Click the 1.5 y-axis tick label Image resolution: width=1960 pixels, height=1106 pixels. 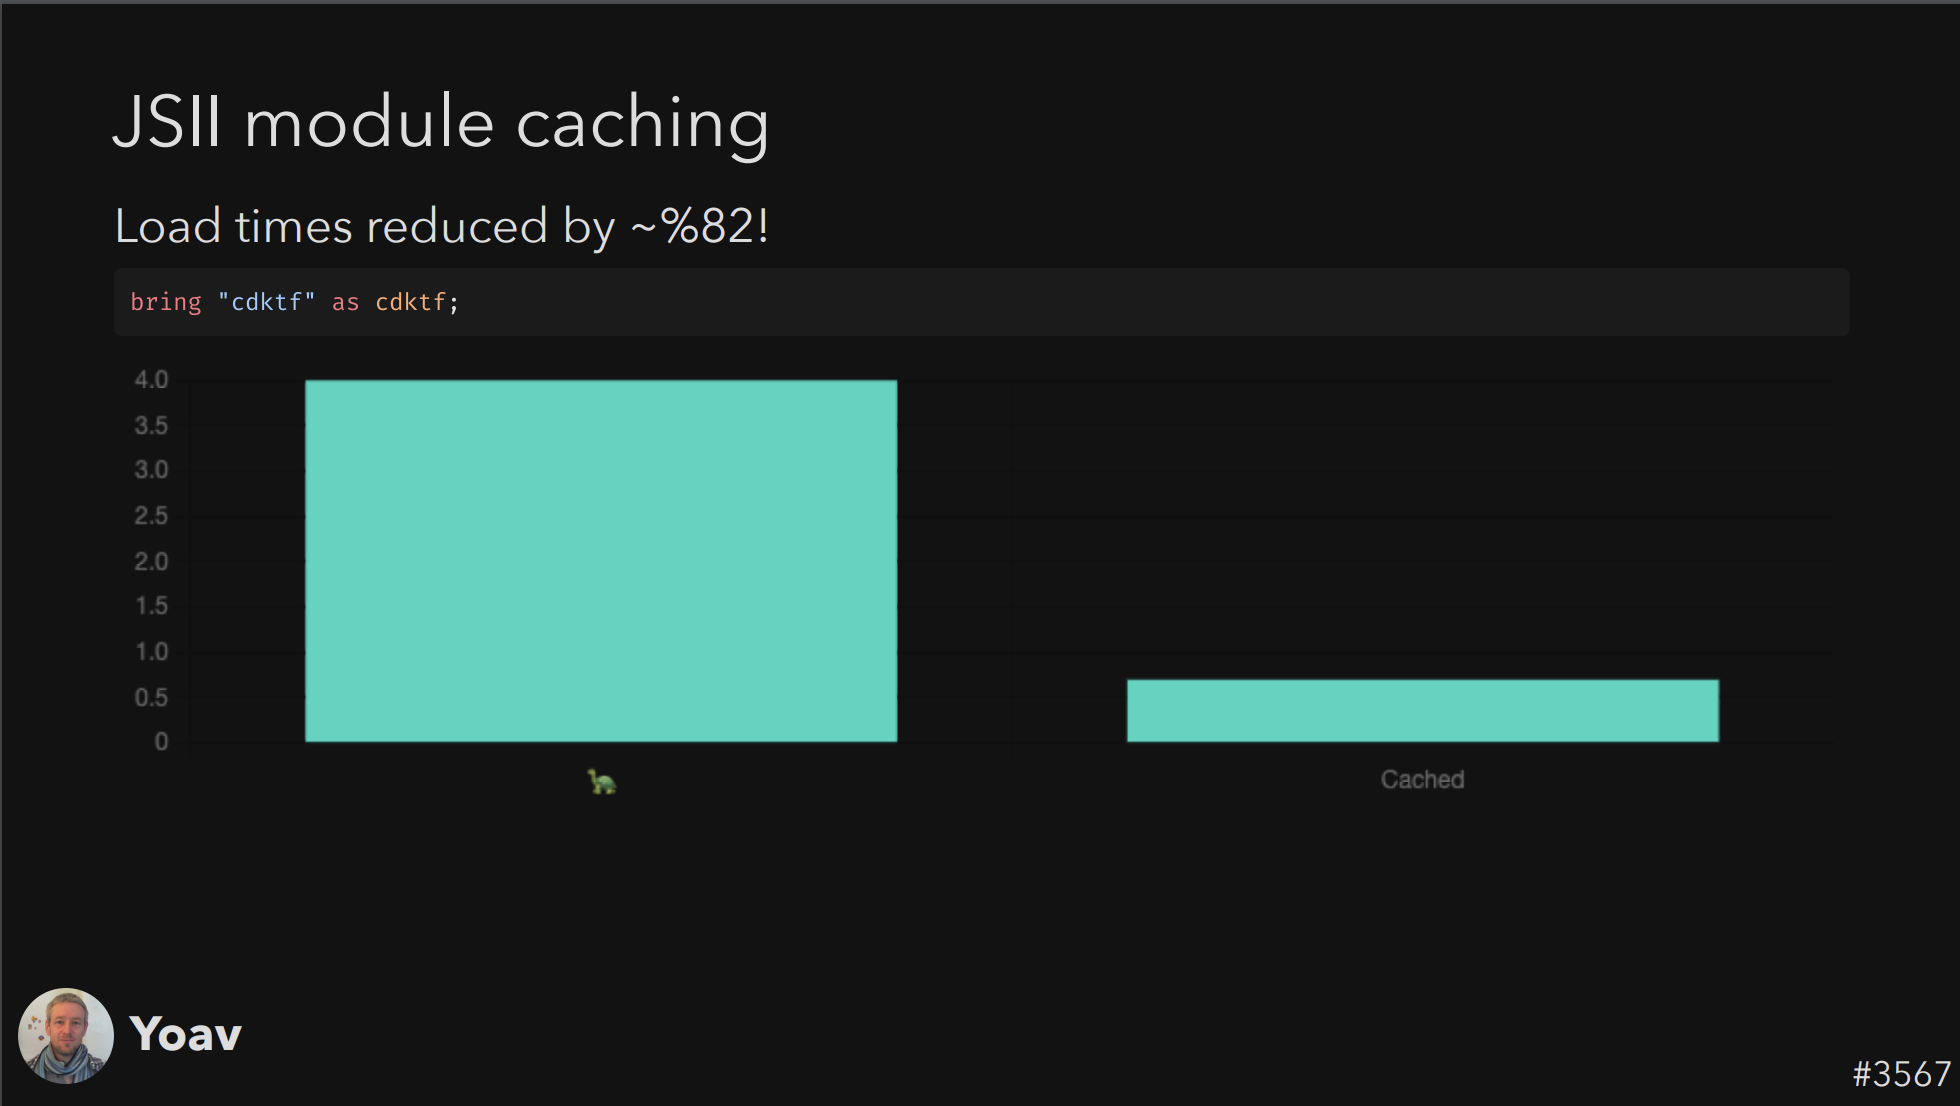[x=151, y=606]
